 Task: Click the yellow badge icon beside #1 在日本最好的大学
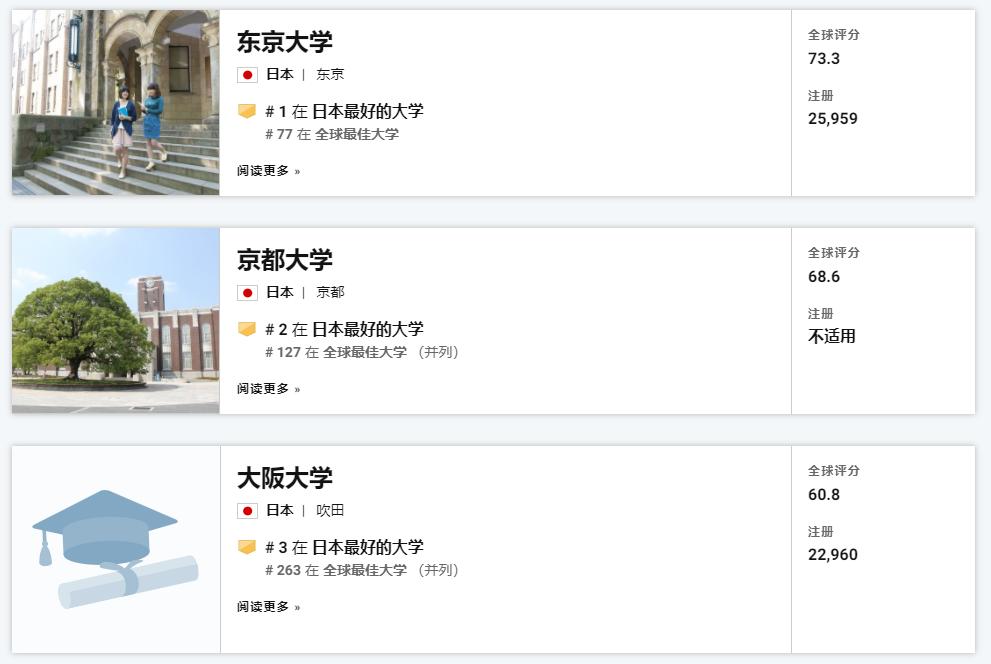coord(246,112)
